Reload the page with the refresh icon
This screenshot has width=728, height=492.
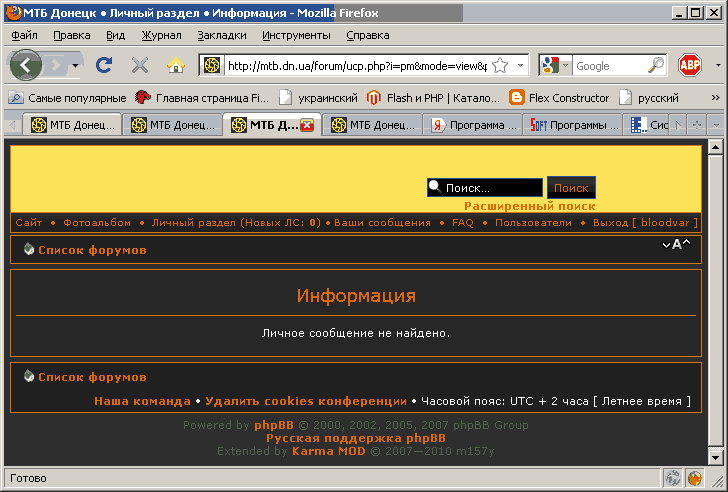point(103,65)
